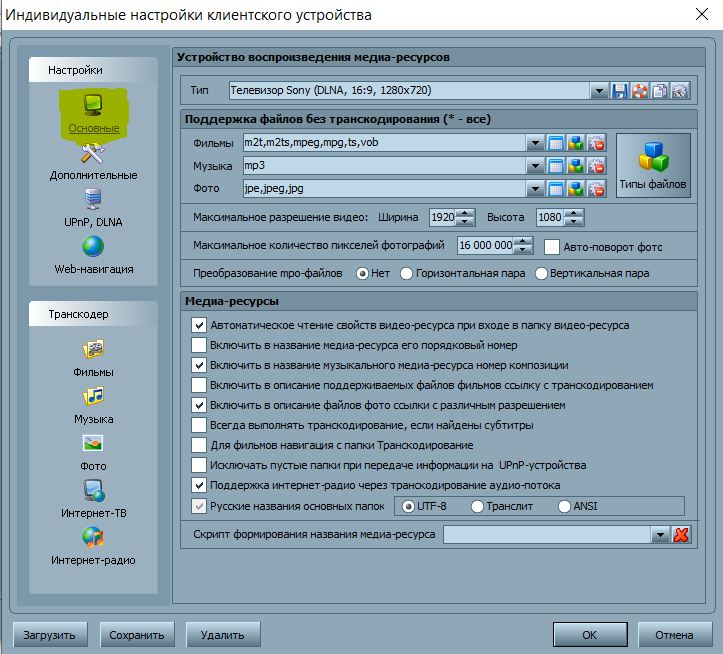The width and height of the screenshot is (723, 654).
Task: Click the table grid icon in Фильмы row
Action: (556, 143)
